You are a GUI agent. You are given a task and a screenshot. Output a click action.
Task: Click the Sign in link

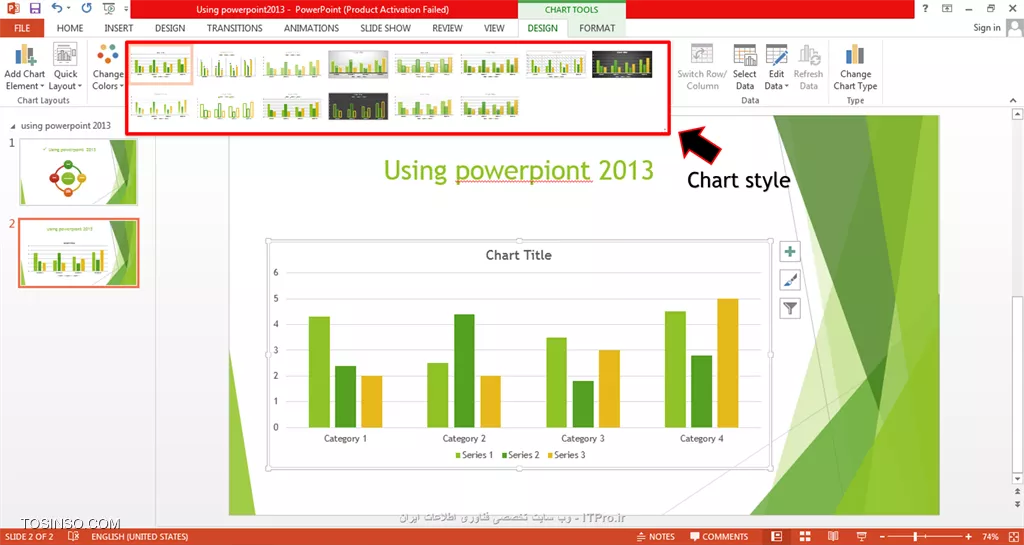(987, 27)
